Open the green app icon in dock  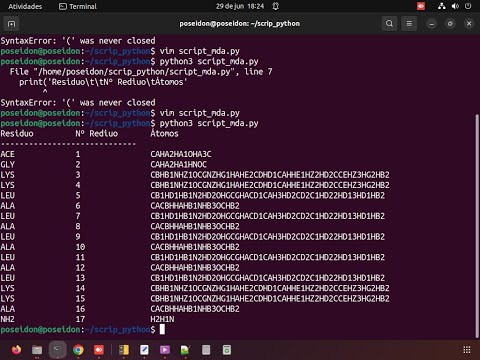click(x=185, y=350)
